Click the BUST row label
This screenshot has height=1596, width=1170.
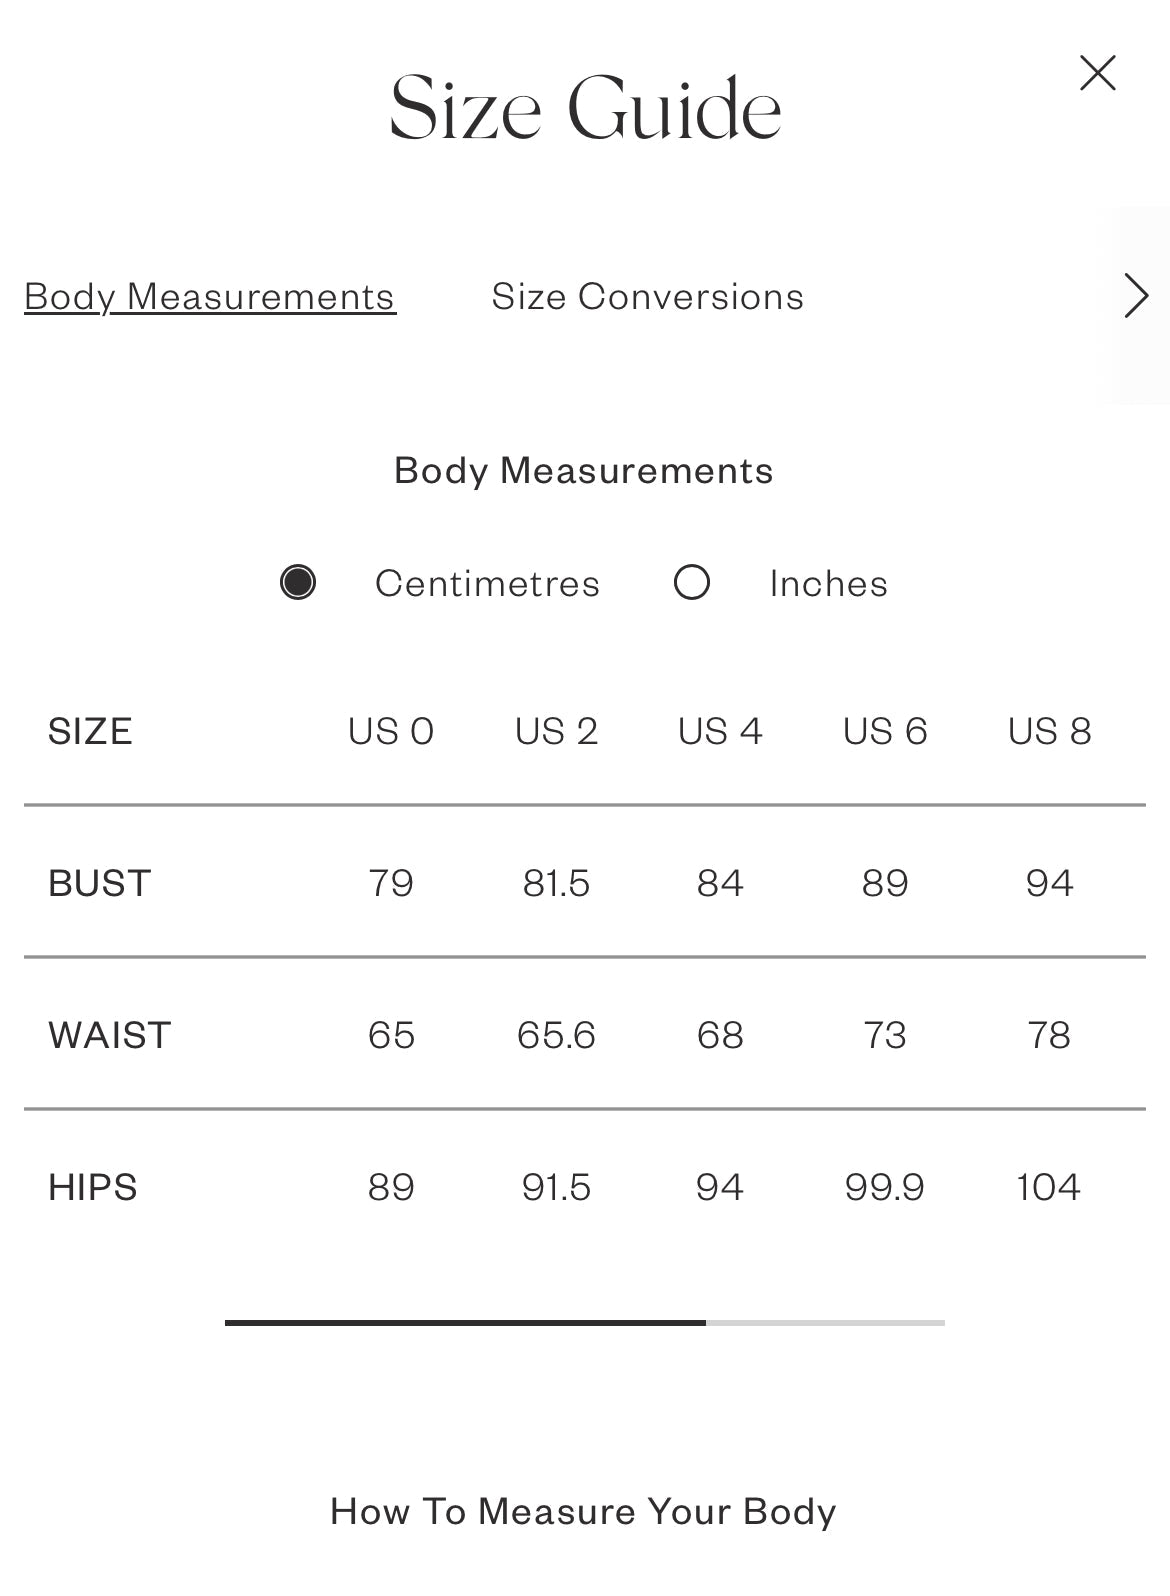pos(100,883)
